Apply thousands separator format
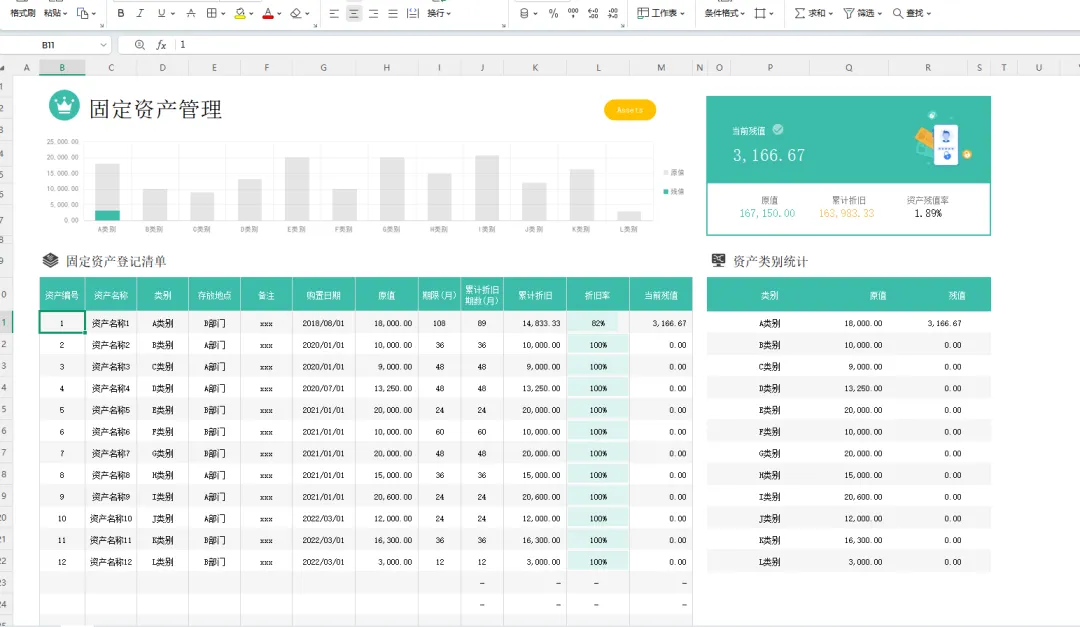The image size is (1080, 627). 573,13
